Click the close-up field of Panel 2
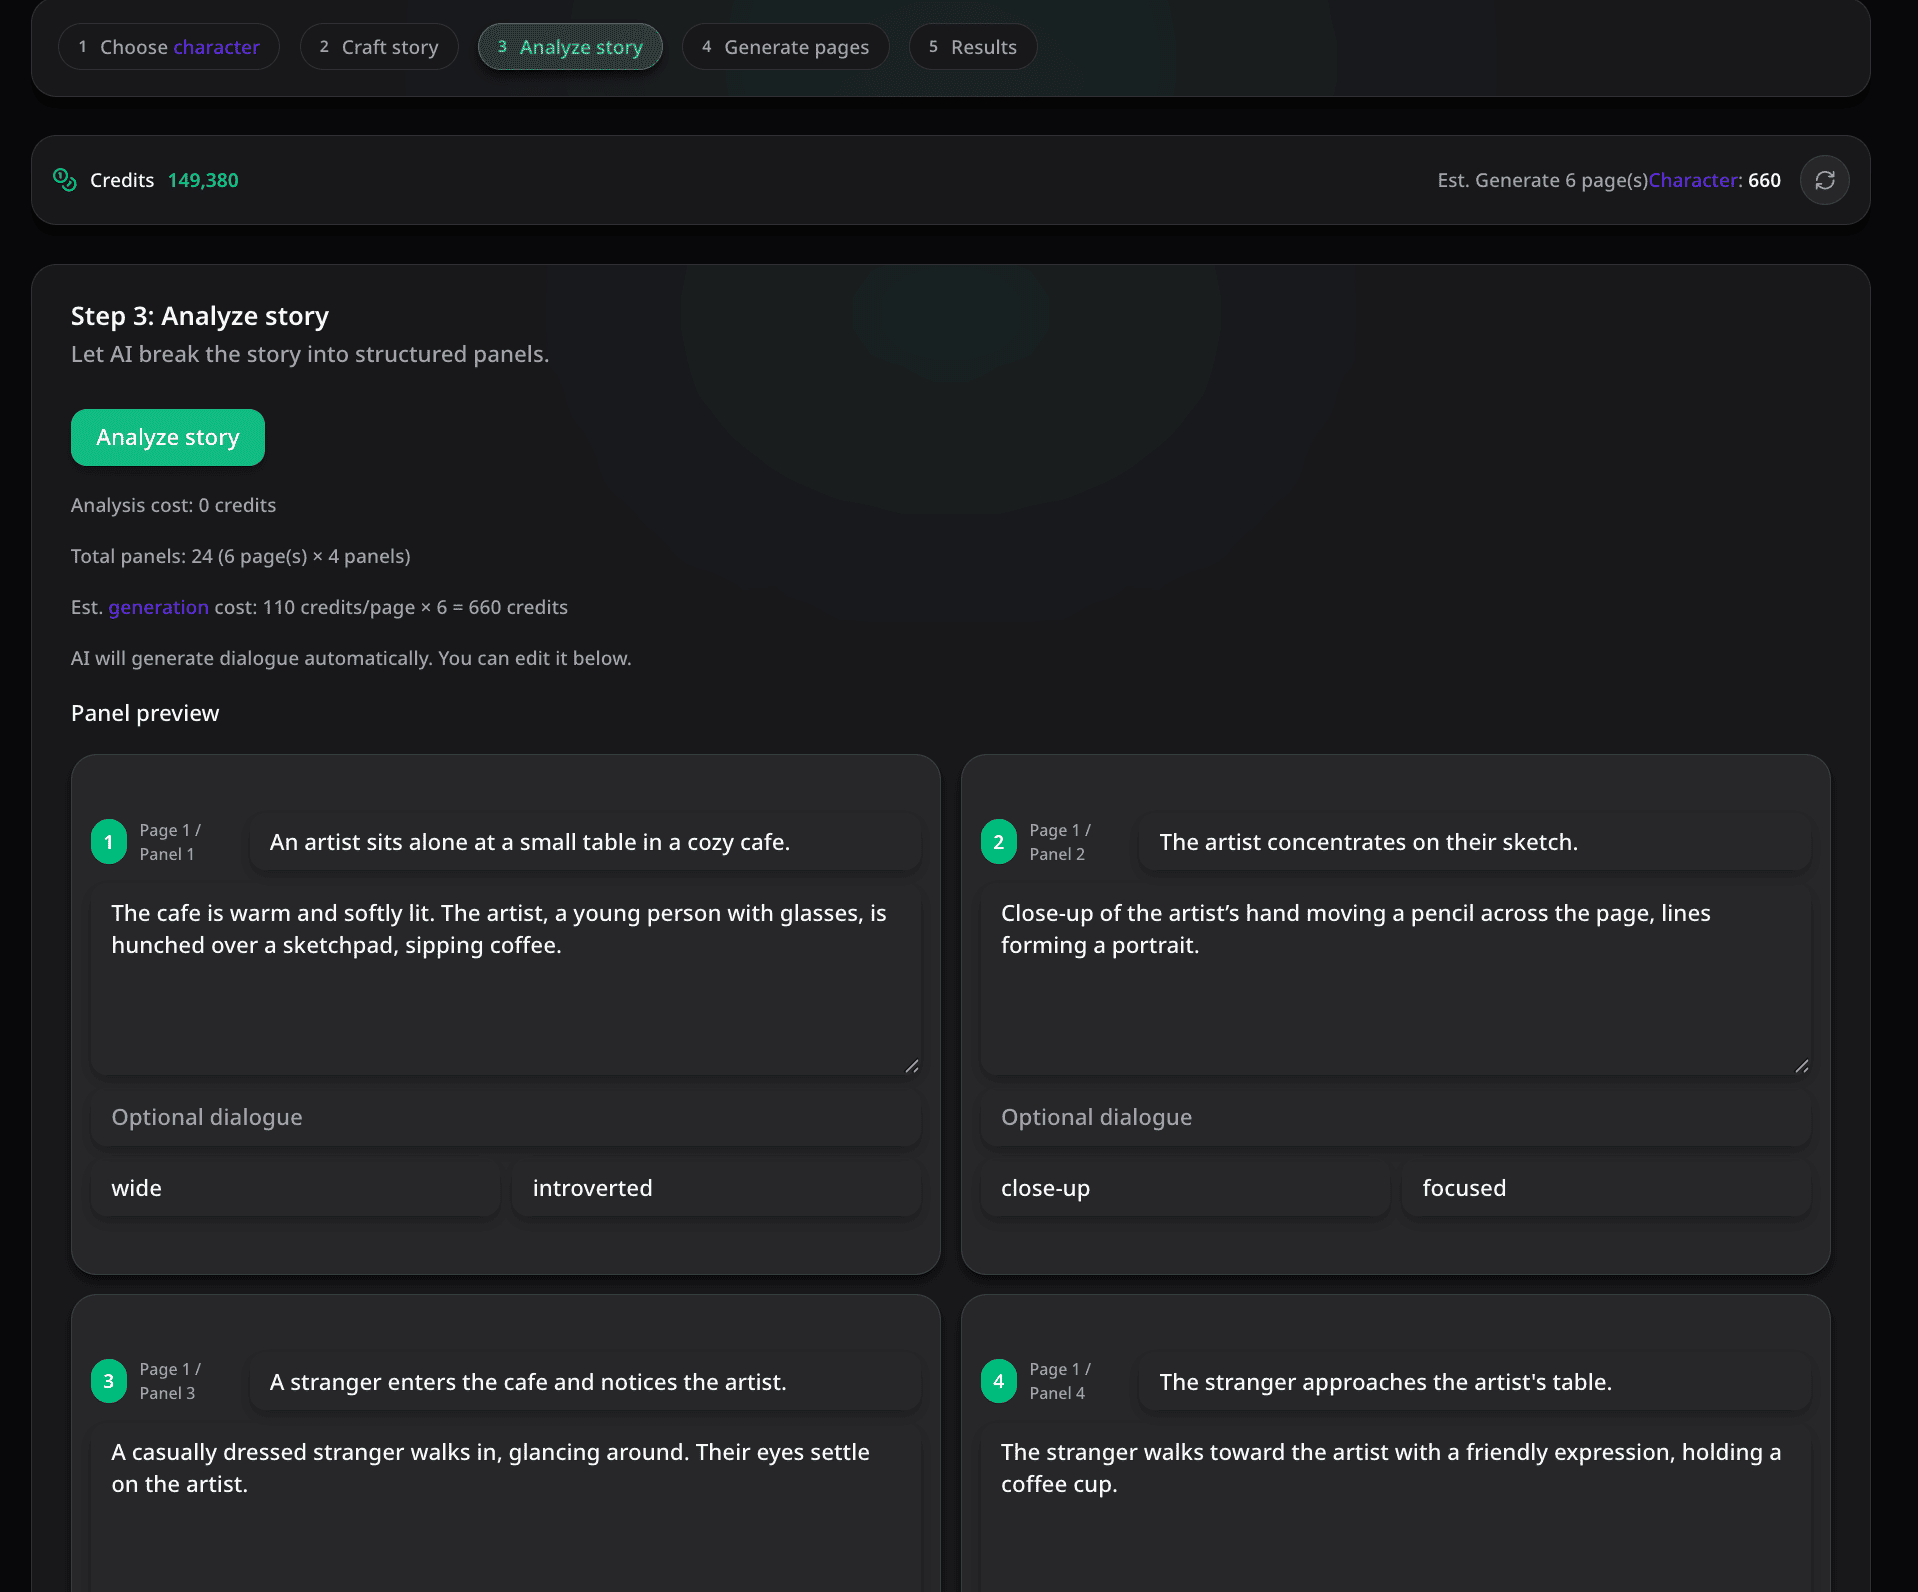1918x1592 pixels. coord(1184,1188)
